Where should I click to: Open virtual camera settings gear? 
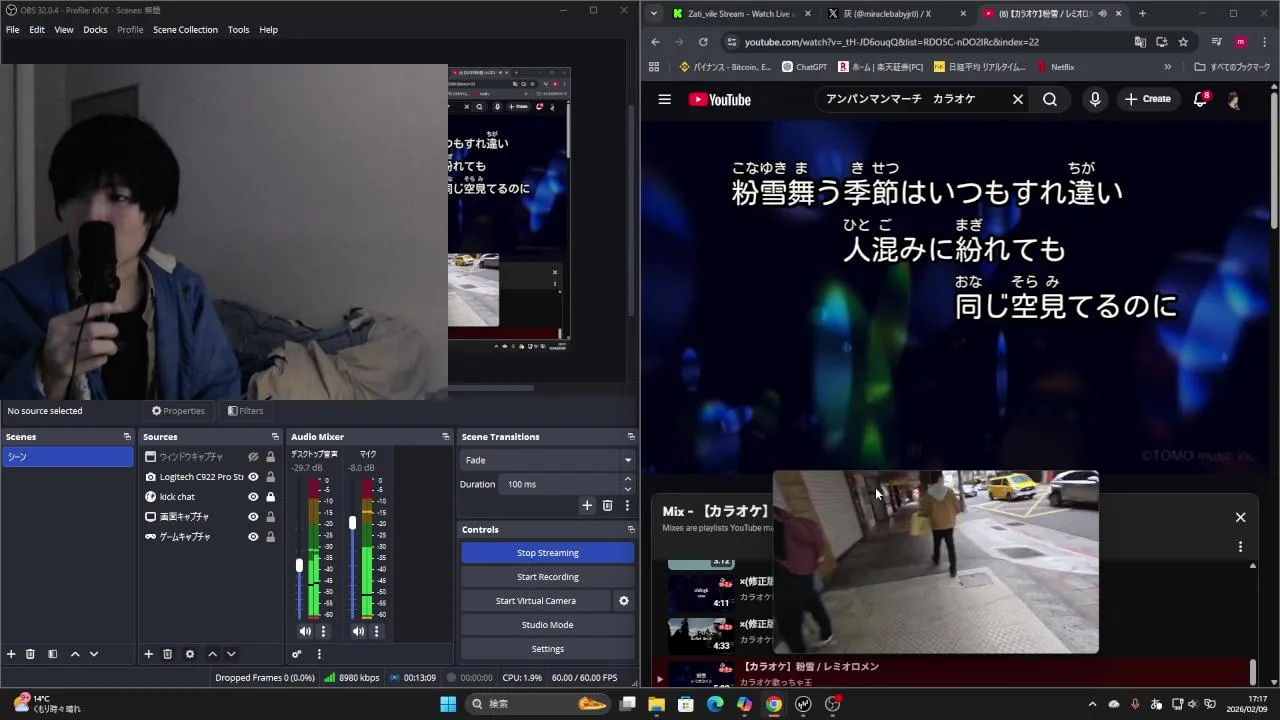click(624, 601)
